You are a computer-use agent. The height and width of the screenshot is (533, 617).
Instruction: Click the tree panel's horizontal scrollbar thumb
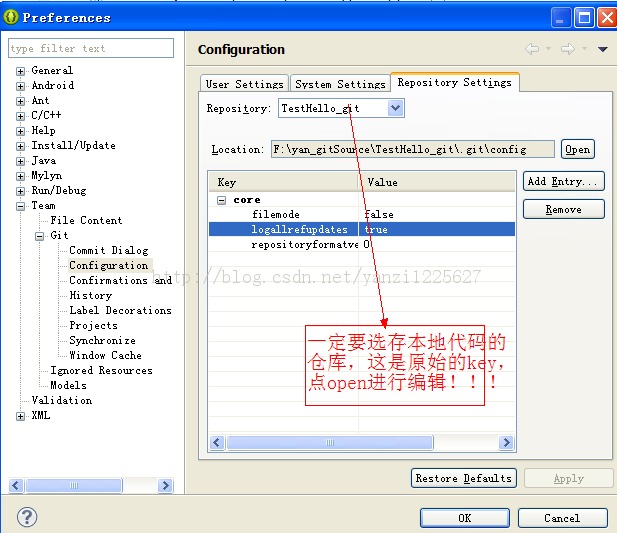(x=74, y=485)
